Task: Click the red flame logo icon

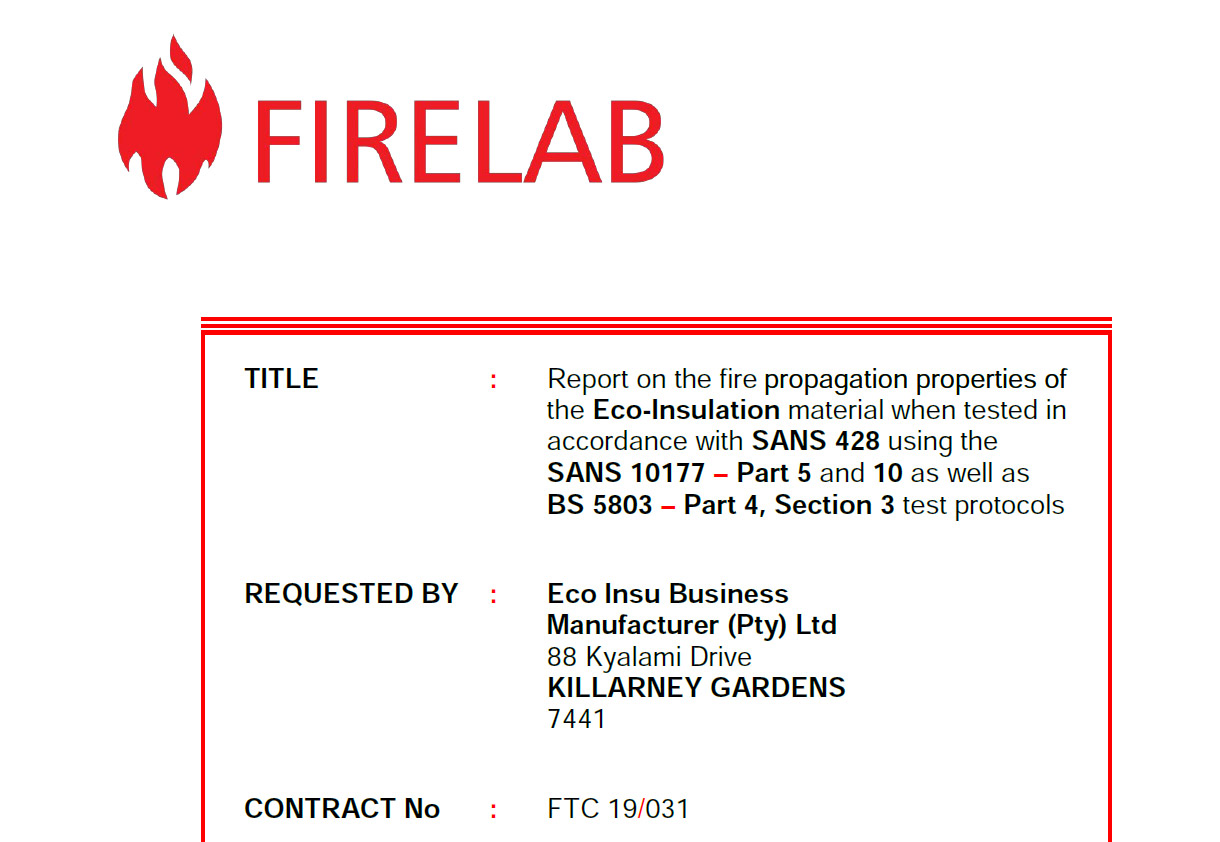Action: click(170, 117)
